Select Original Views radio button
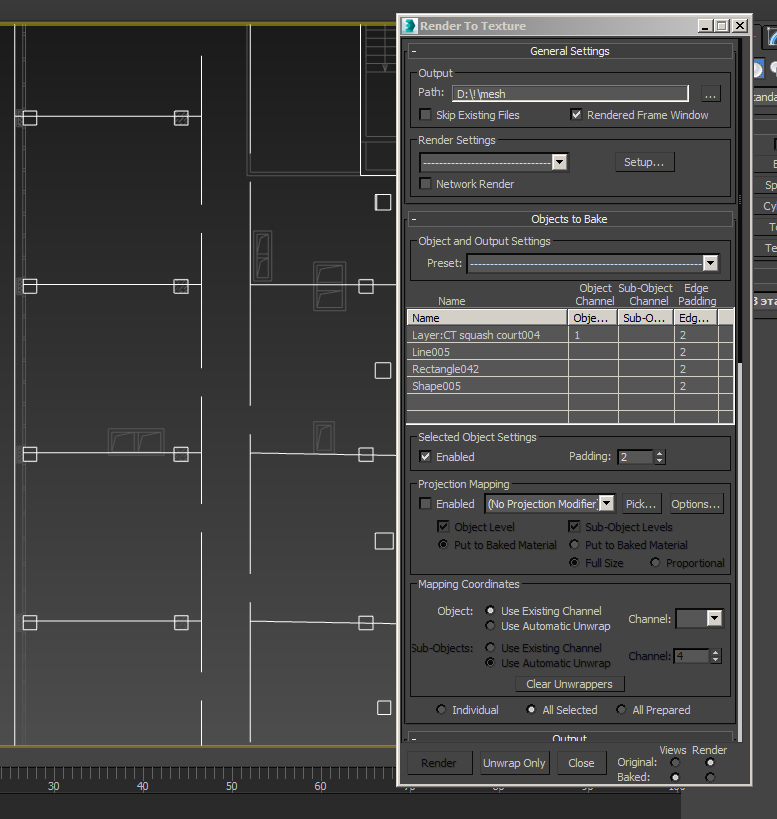Image resolution: width=777 pixels, height=819 pixels. click(x=675, y=763)
